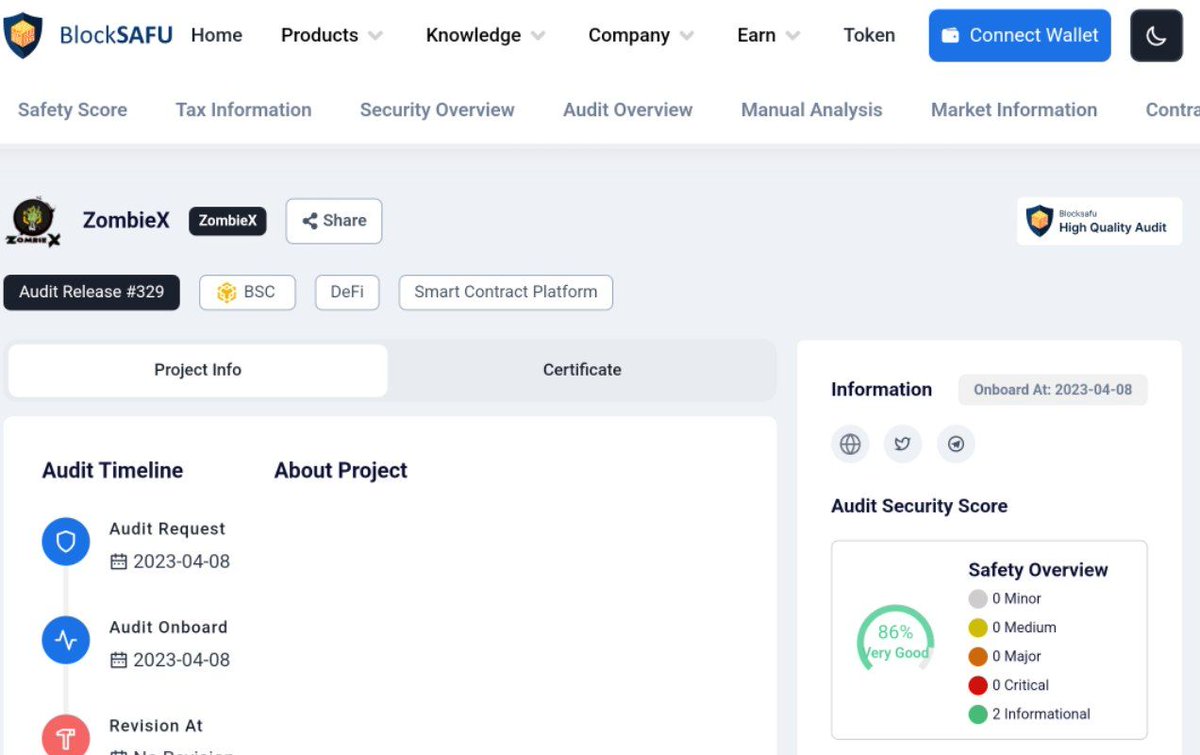Open the project Telegram icon

[956, 444]
